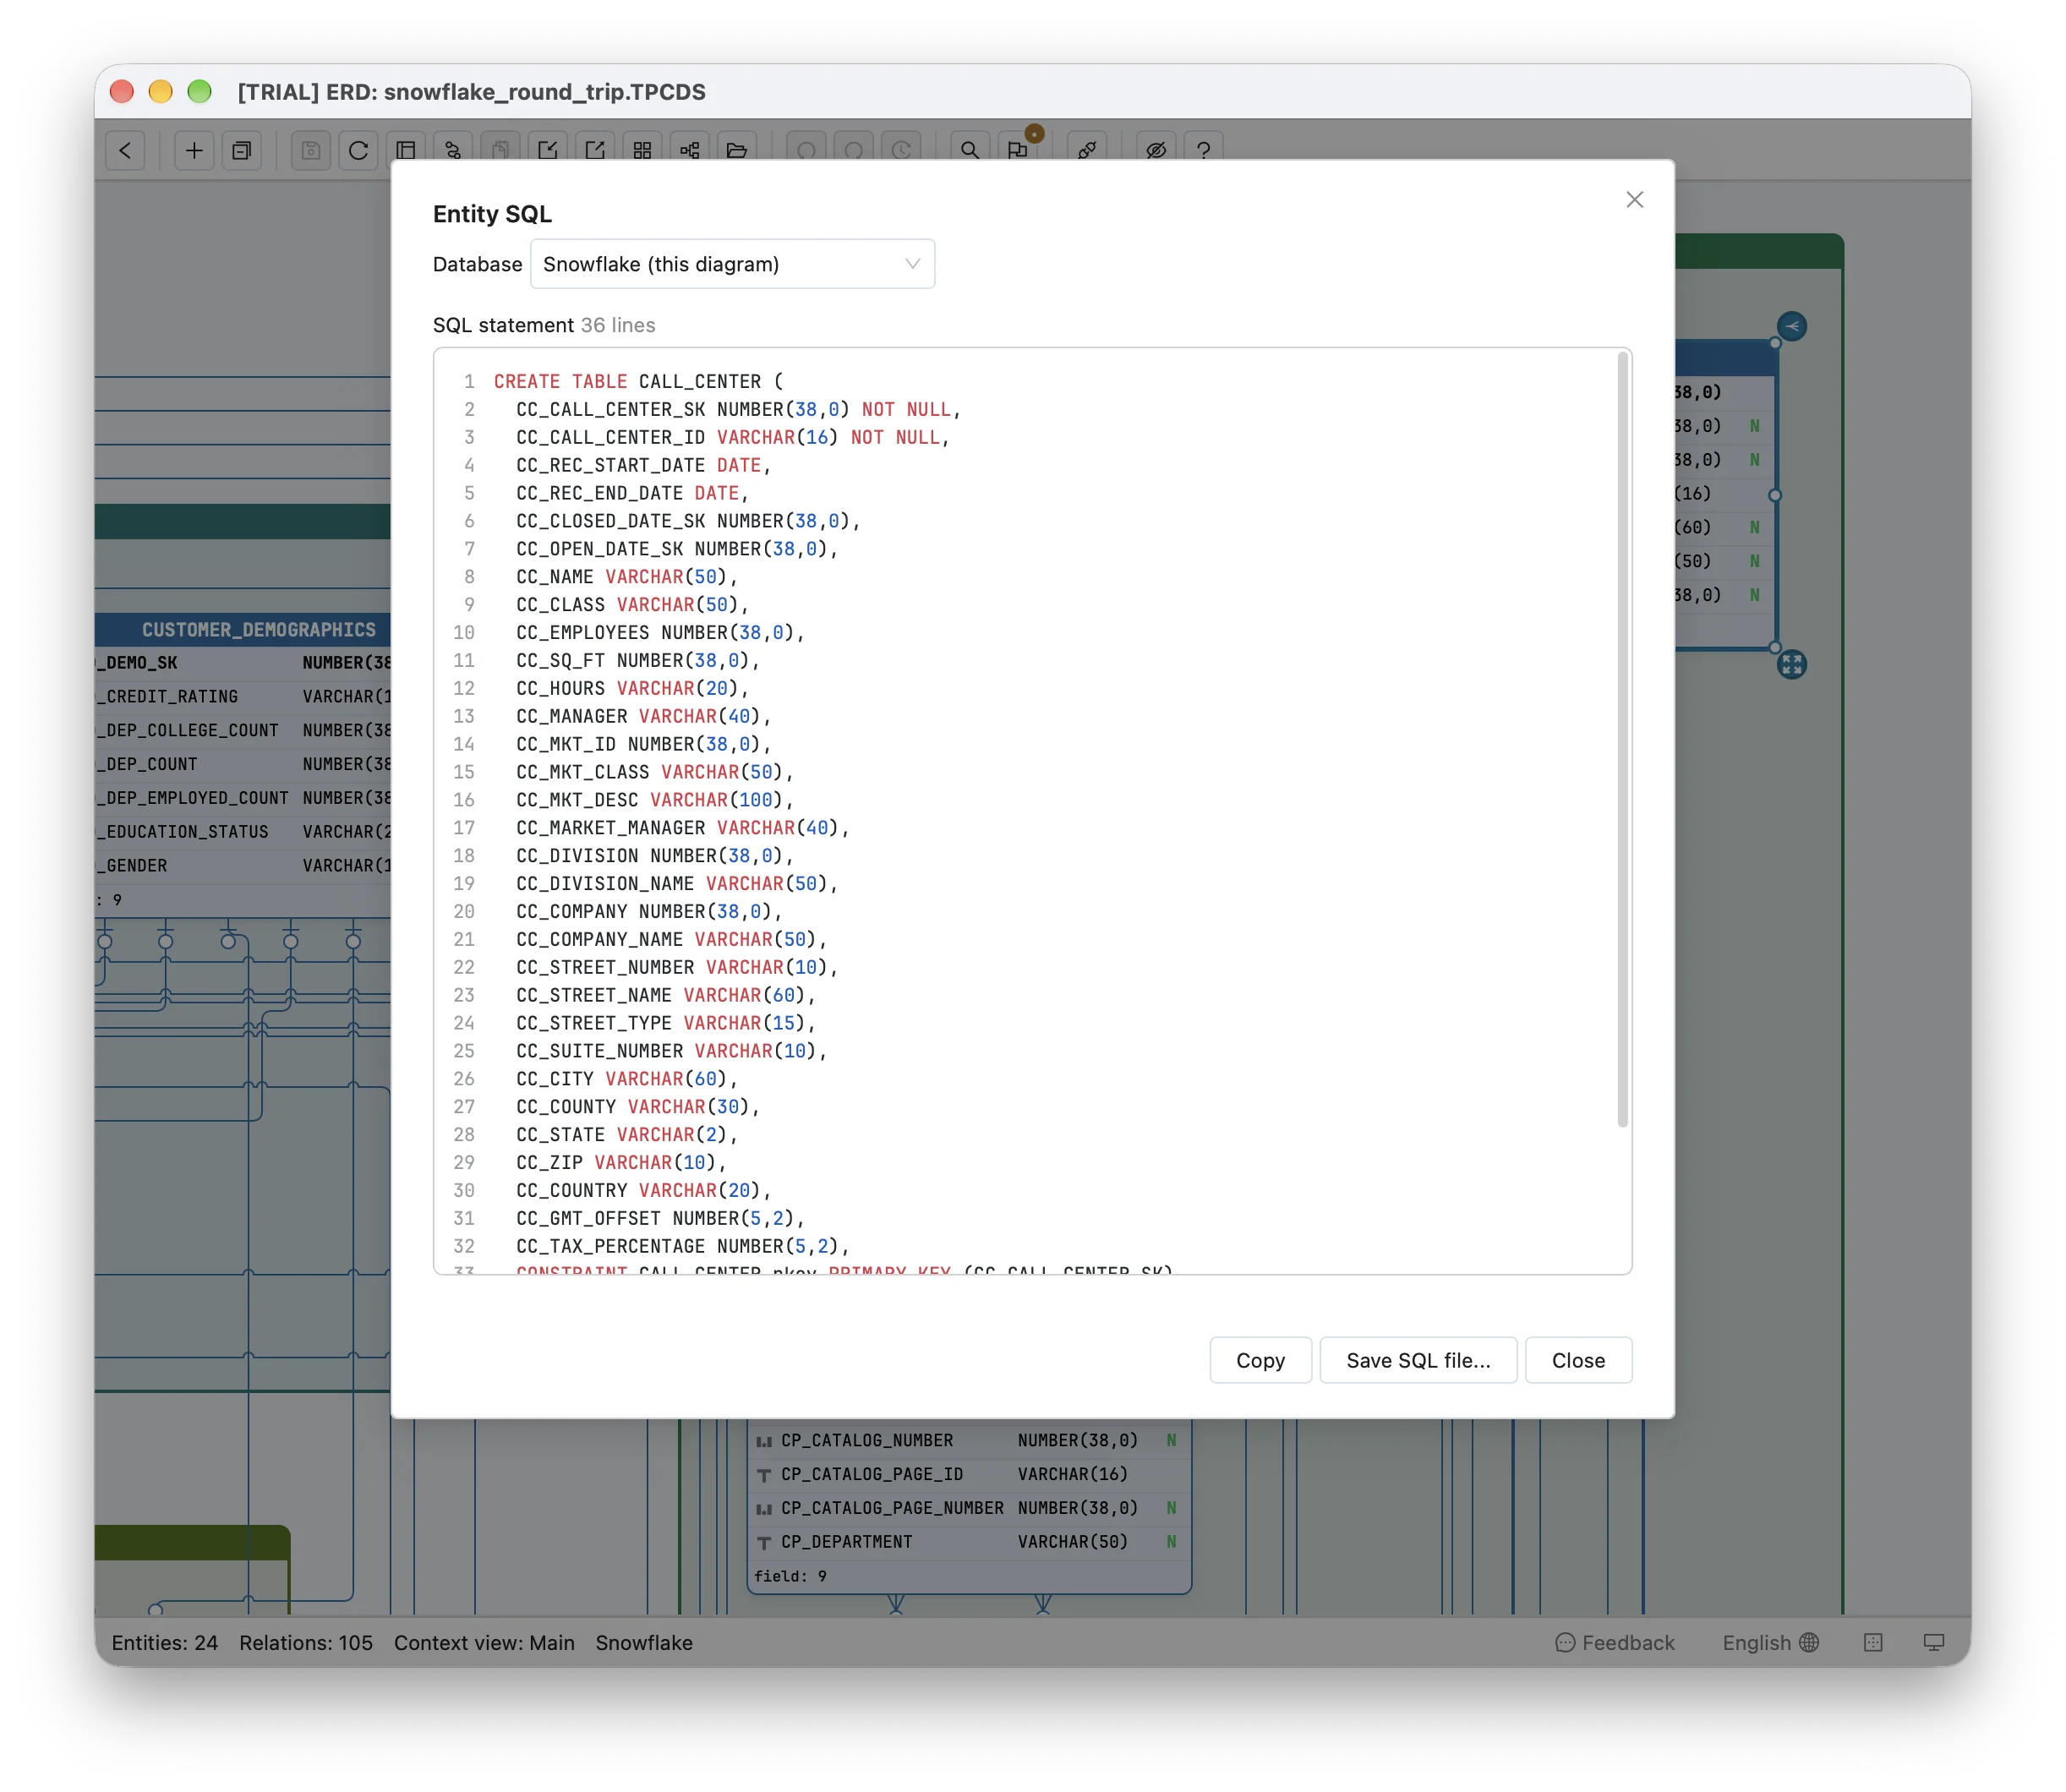Click the question mark help icon

[1204, 150]
